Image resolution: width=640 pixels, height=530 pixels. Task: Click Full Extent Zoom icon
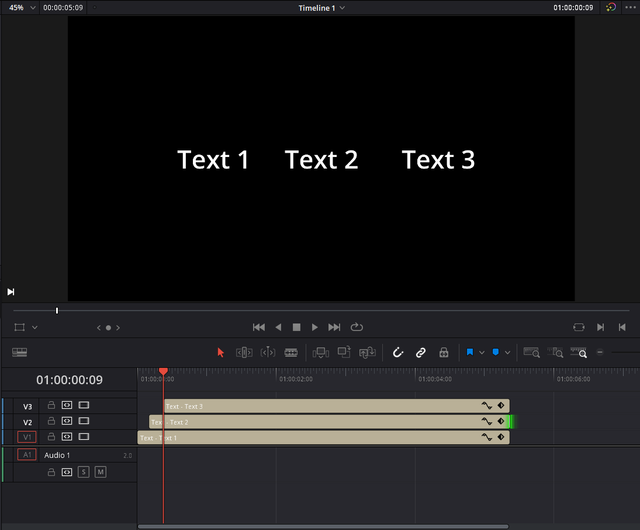point(531,352)
